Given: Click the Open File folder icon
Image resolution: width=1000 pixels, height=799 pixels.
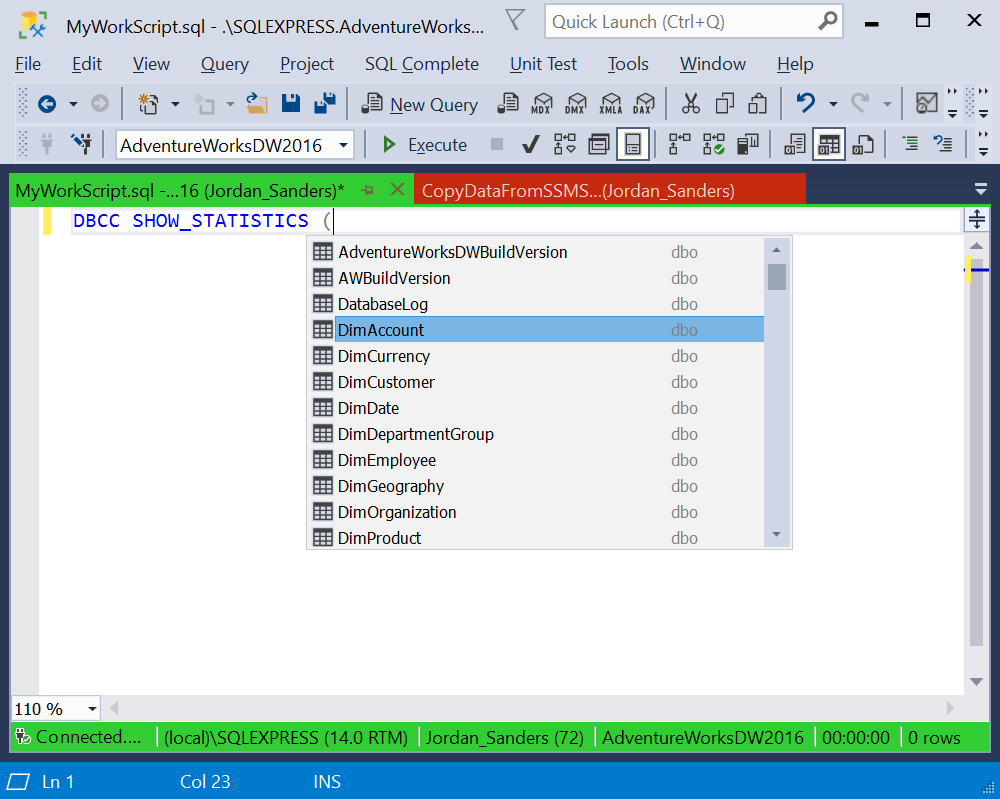Looking at the screenshot, I should tap(257, 103).
